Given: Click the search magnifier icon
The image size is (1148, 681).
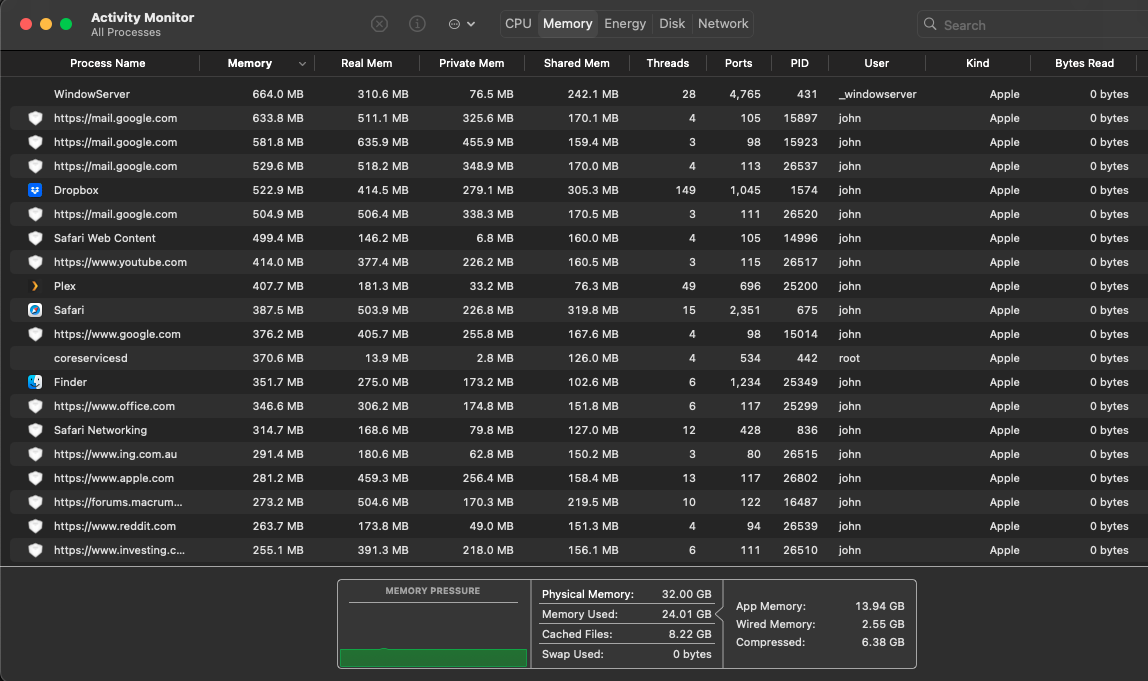Looking at the screenshot, I should click(x=930, y=24).
